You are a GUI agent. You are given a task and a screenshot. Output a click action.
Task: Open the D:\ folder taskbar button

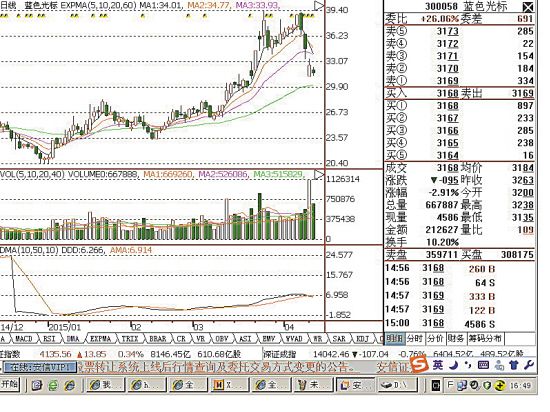[x=398, y=385]
